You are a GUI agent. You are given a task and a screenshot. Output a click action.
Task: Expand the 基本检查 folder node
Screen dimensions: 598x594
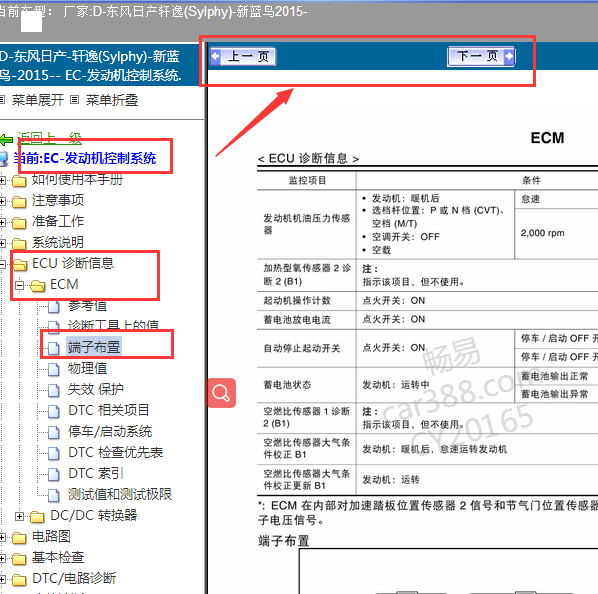pos(2,558)
